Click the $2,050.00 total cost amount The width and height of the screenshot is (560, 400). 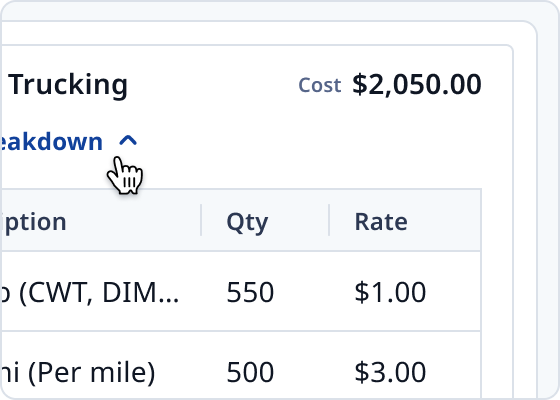coord(417,85)
